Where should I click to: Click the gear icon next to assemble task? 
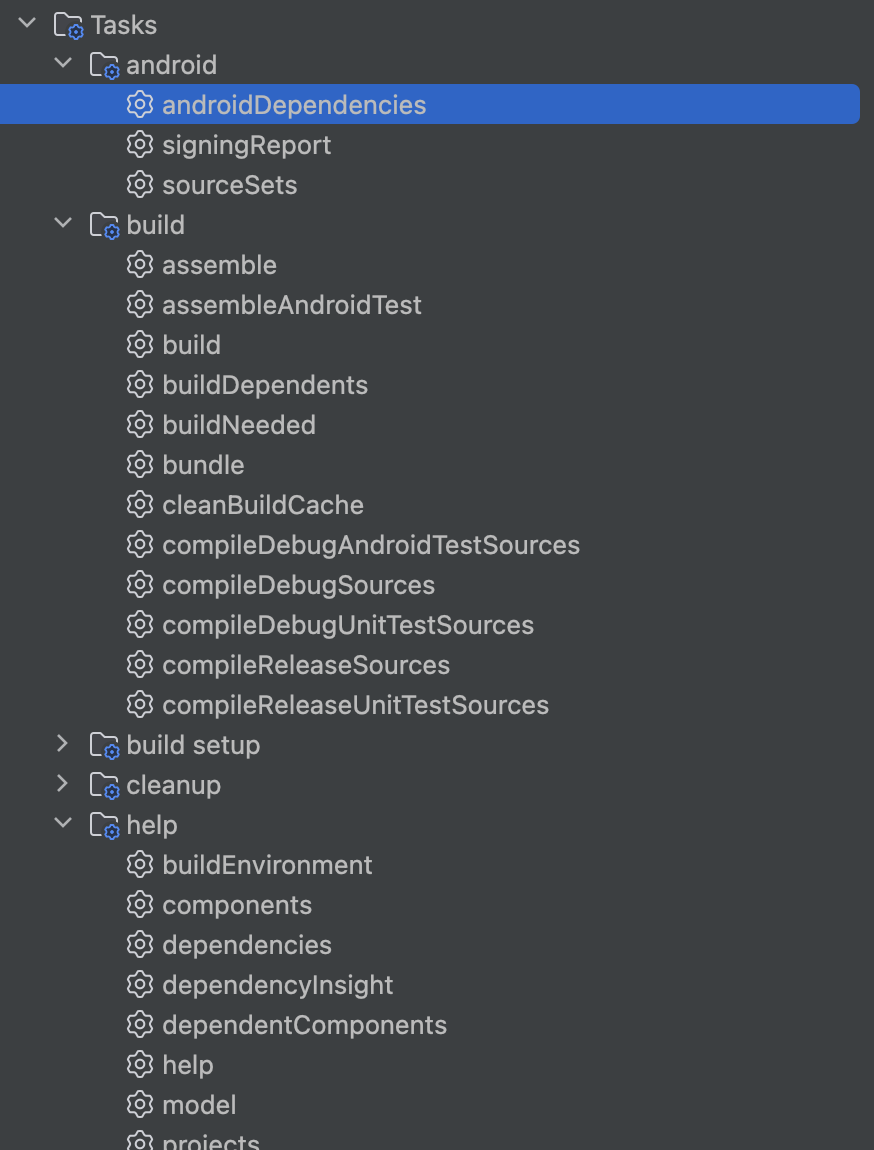click(x=141, y=264)
